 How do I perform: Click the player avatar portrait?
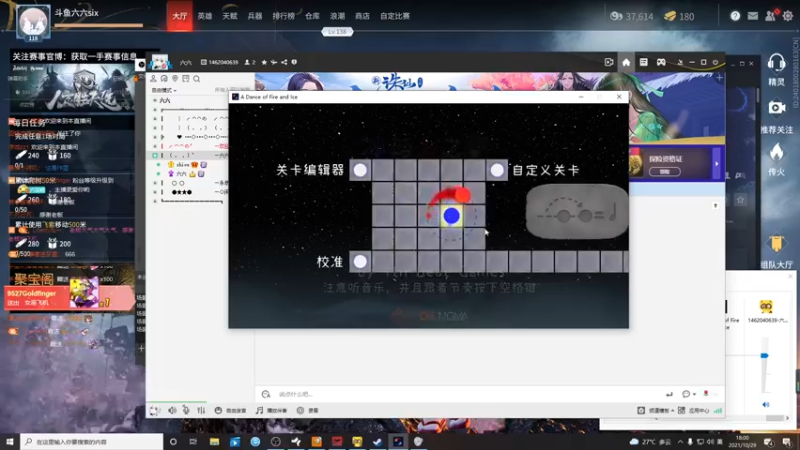33,22
